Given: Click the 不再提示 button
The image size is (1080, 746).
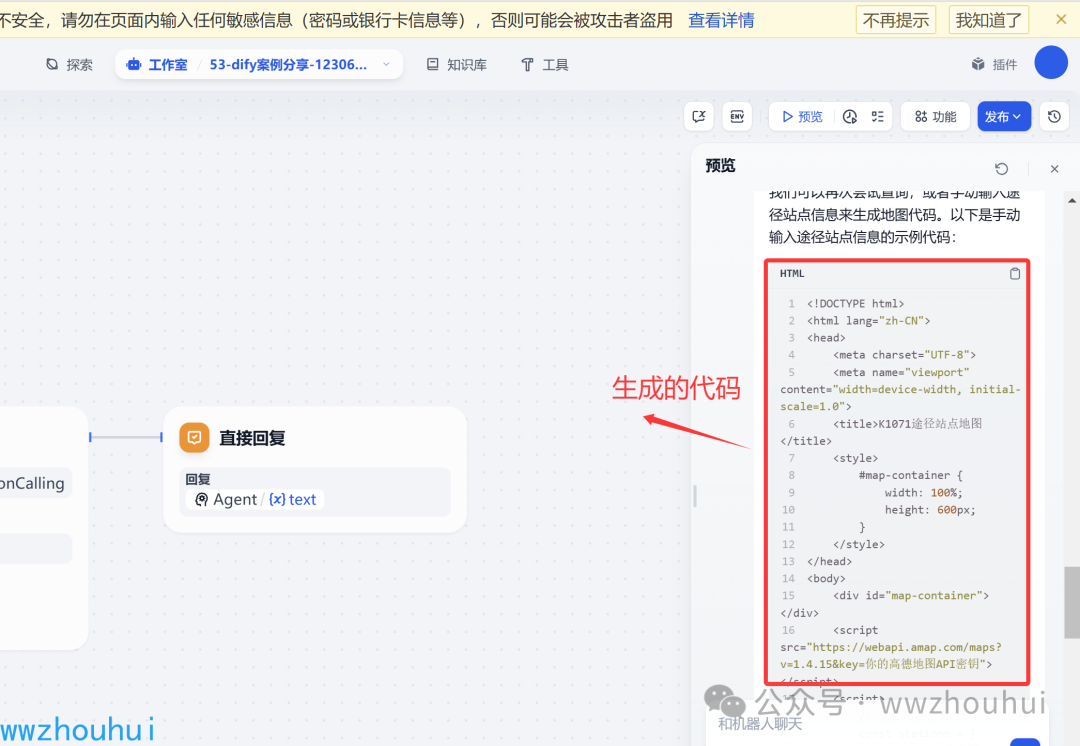Looking at the screenshot, I should pyautogui.click(x=896, y=20).
